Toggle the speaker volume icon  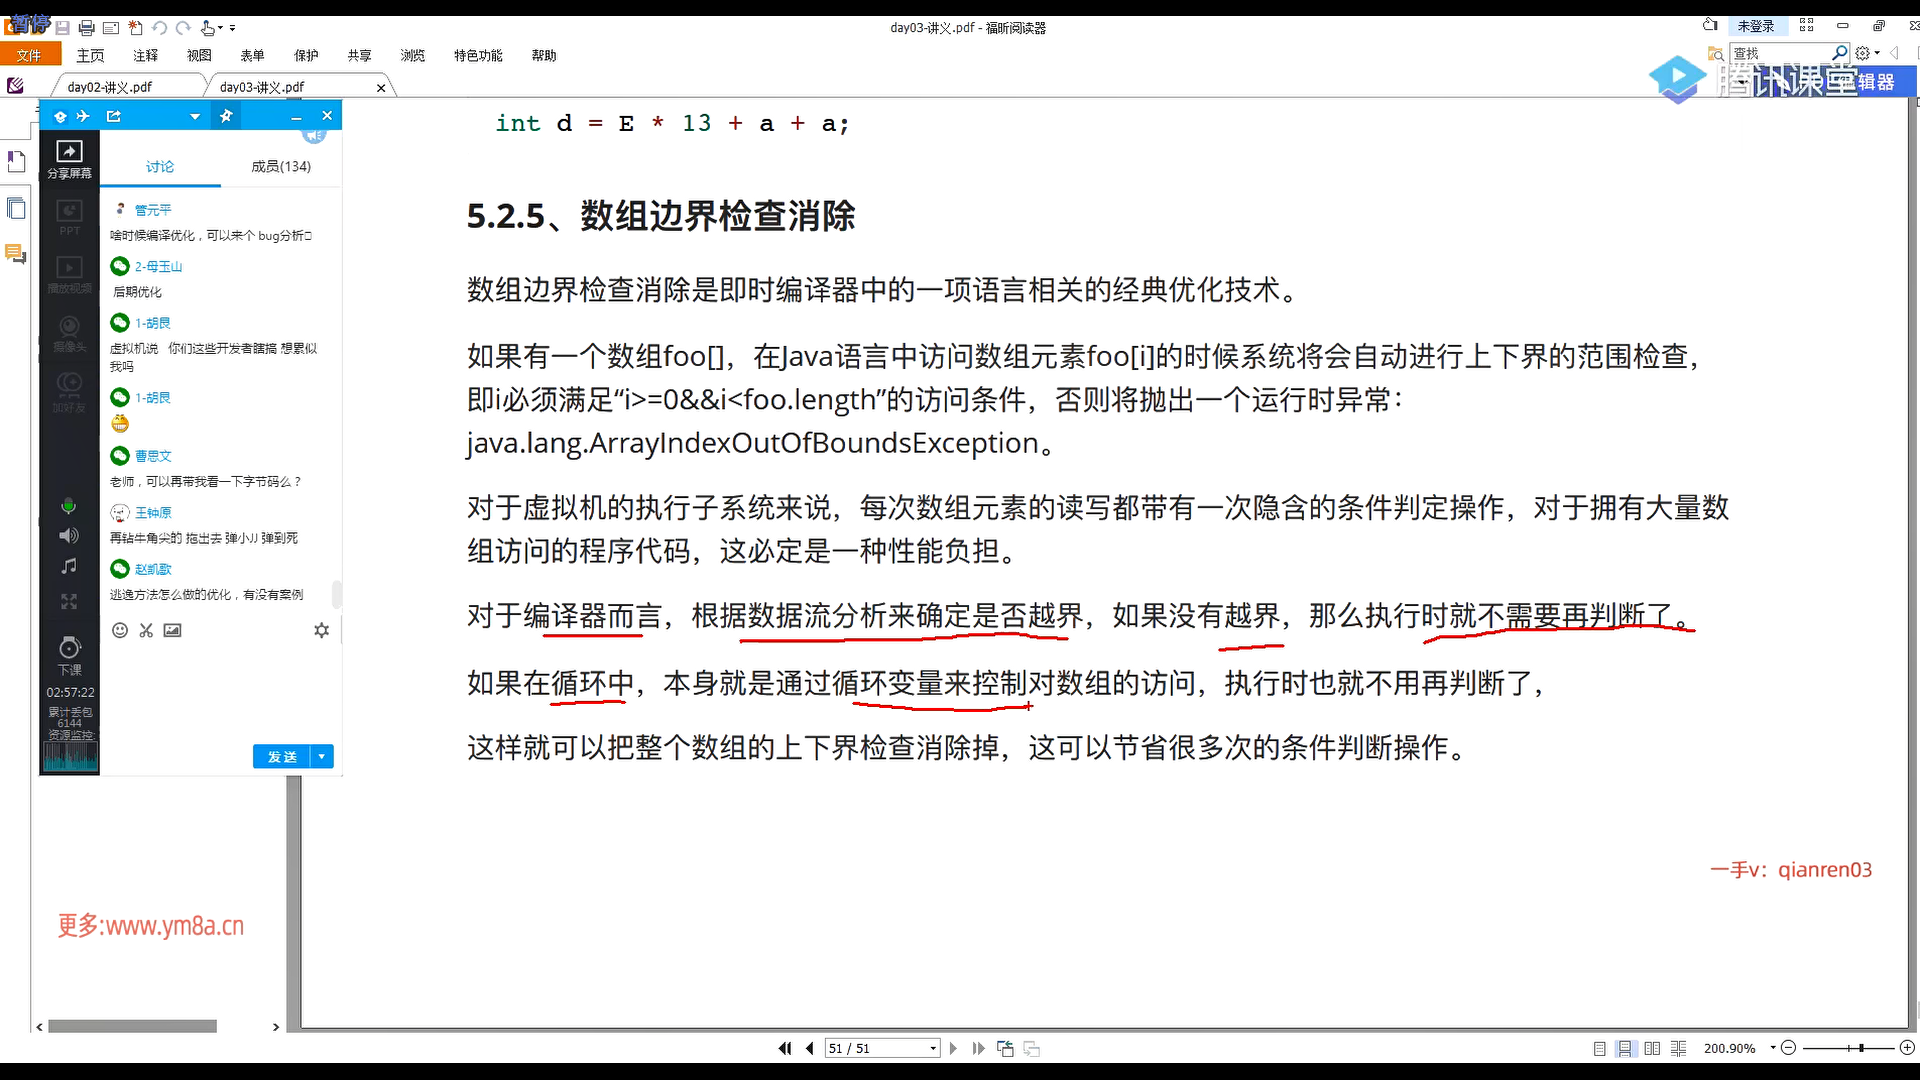[69, 536]
